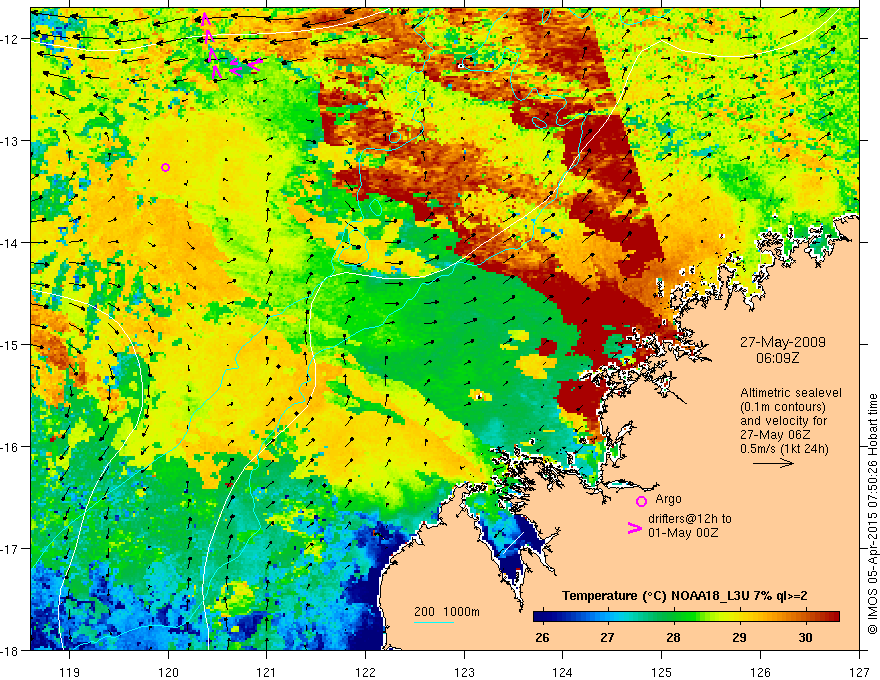Click the magenta Argo circle in legend
The width and height of the screenshot is (880, 680).
[x=641, y=501]
